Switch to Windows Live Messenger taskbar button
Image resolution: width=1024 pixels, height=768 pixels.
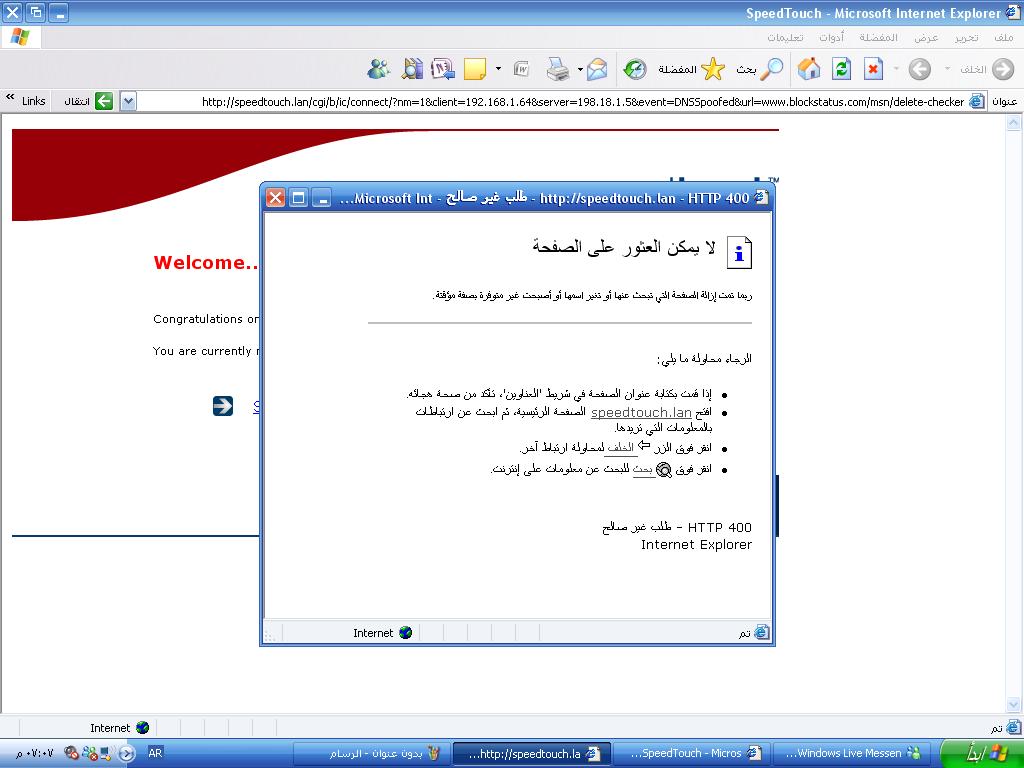tap(852, 754)
